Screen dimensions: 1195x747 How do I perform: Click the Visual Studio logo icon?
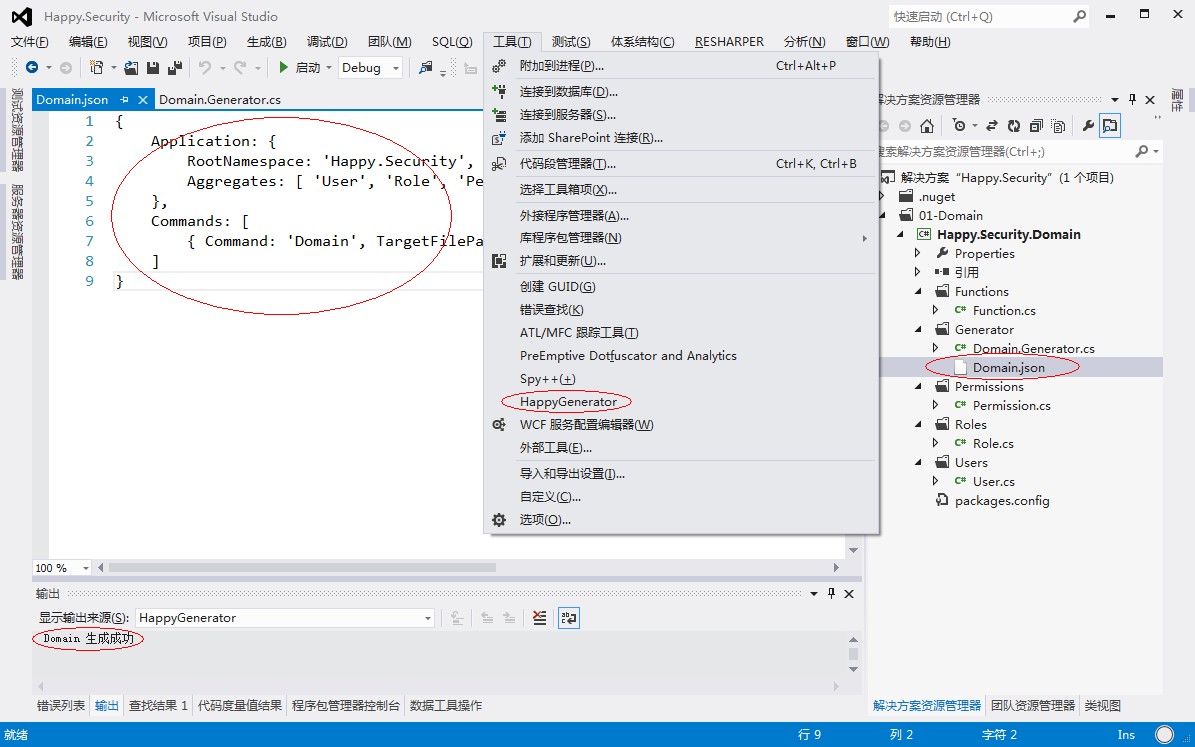22,16
